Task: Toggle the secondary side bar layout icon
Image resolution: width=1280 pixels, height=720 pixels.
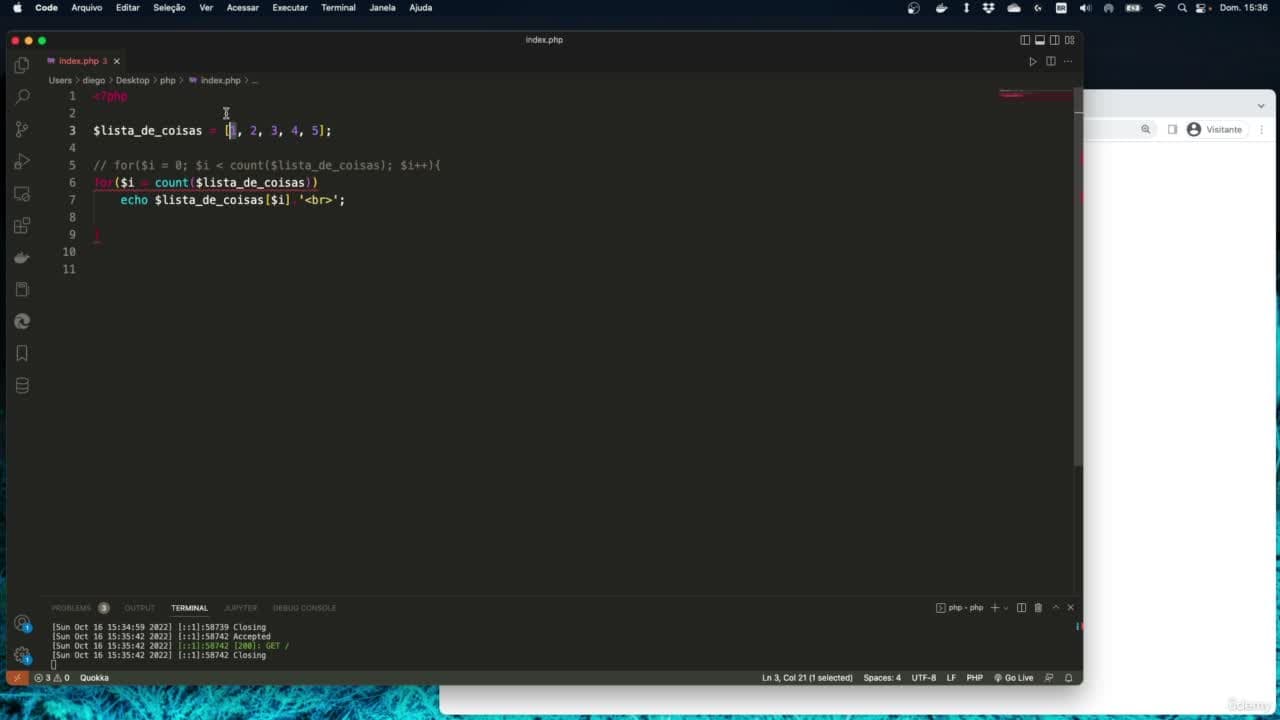Action: [x=1055, y=40]
